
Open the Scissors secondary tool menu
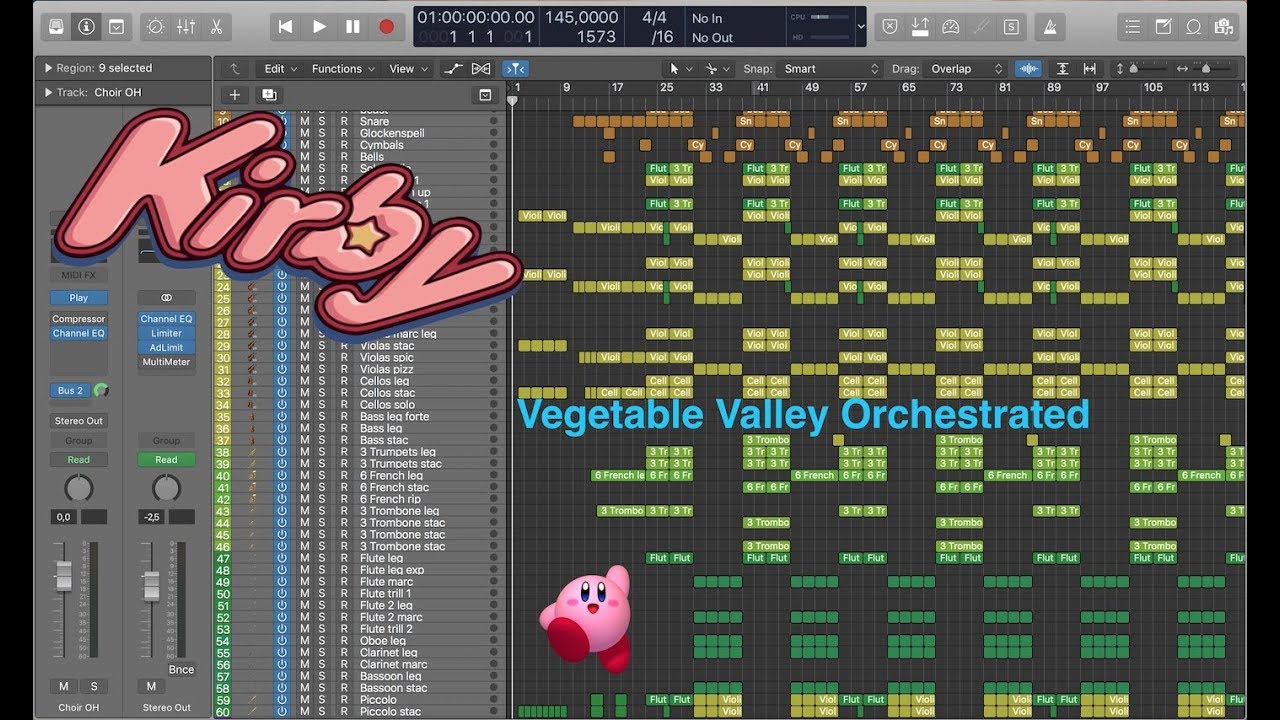point(716,69)
